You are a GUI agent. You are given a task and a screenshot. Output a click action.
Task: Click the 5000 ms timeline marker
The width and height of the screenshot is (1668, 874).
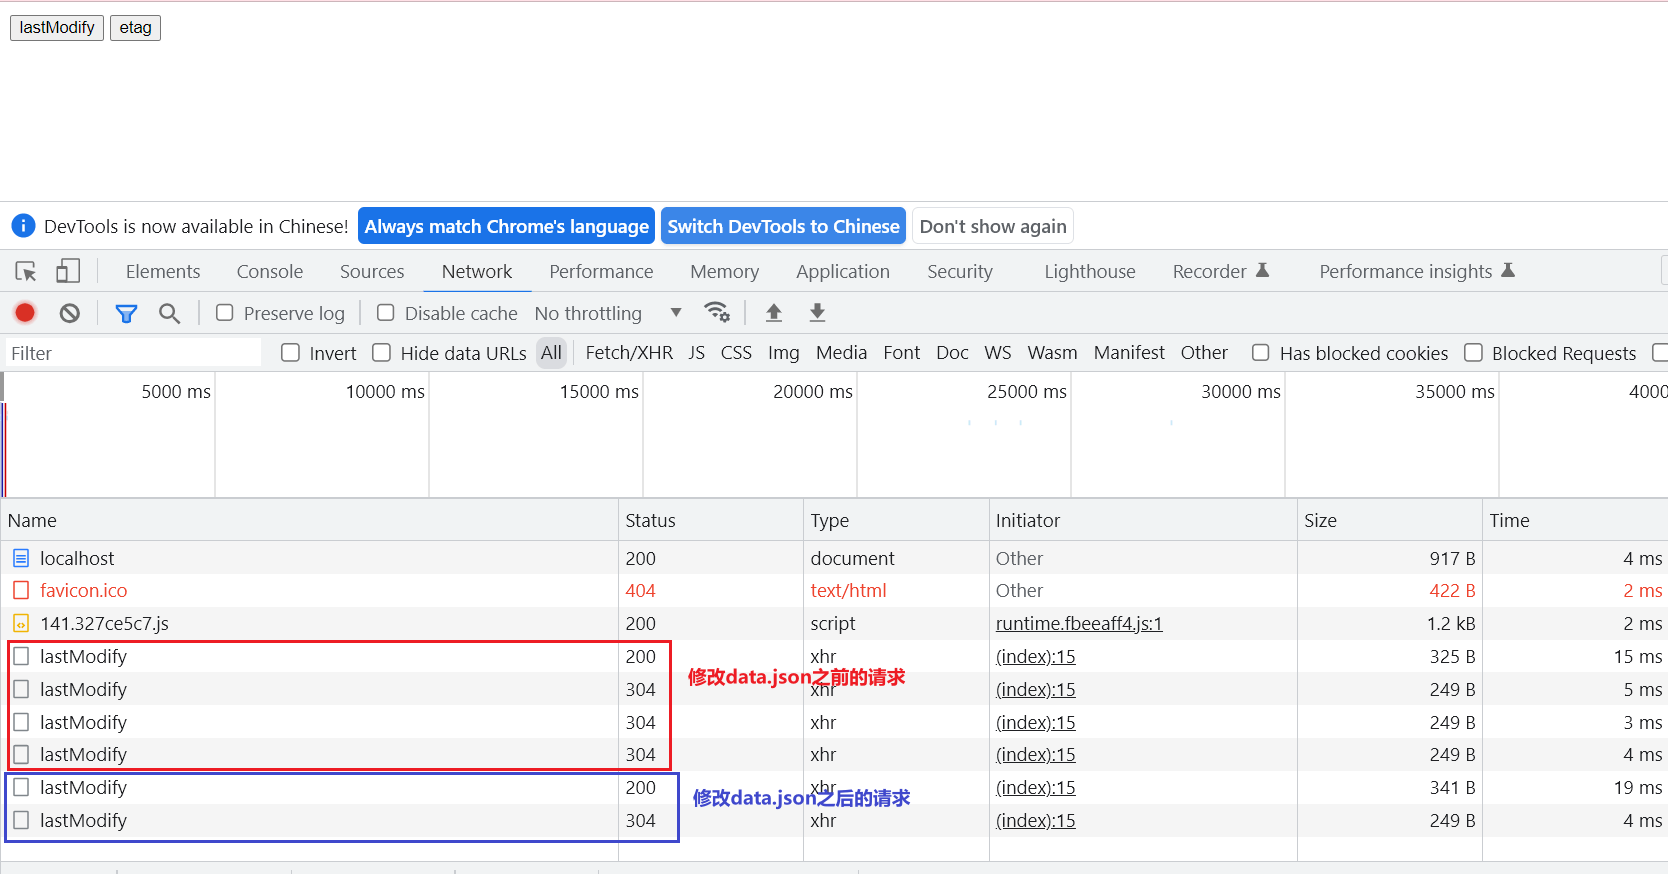[176, 391]
